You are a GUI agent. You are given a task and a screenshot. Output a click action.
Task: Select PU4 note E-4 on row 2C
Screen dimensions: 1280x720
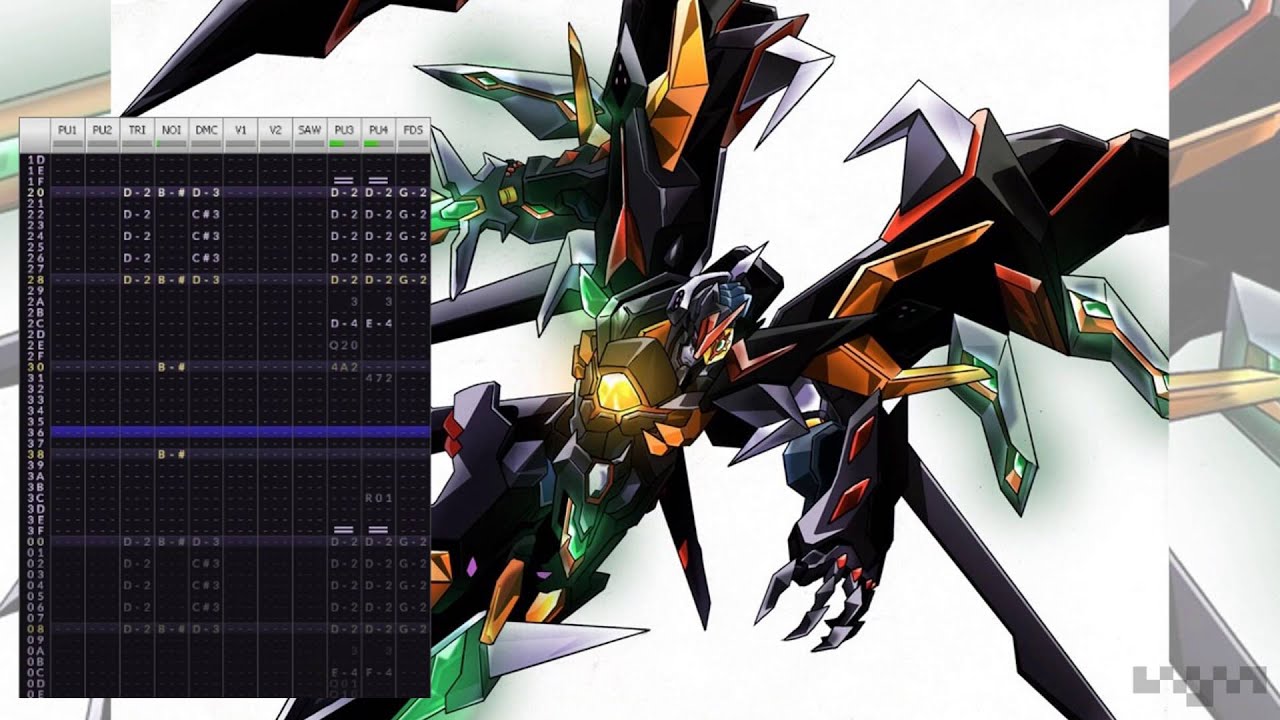coord(378,324)
